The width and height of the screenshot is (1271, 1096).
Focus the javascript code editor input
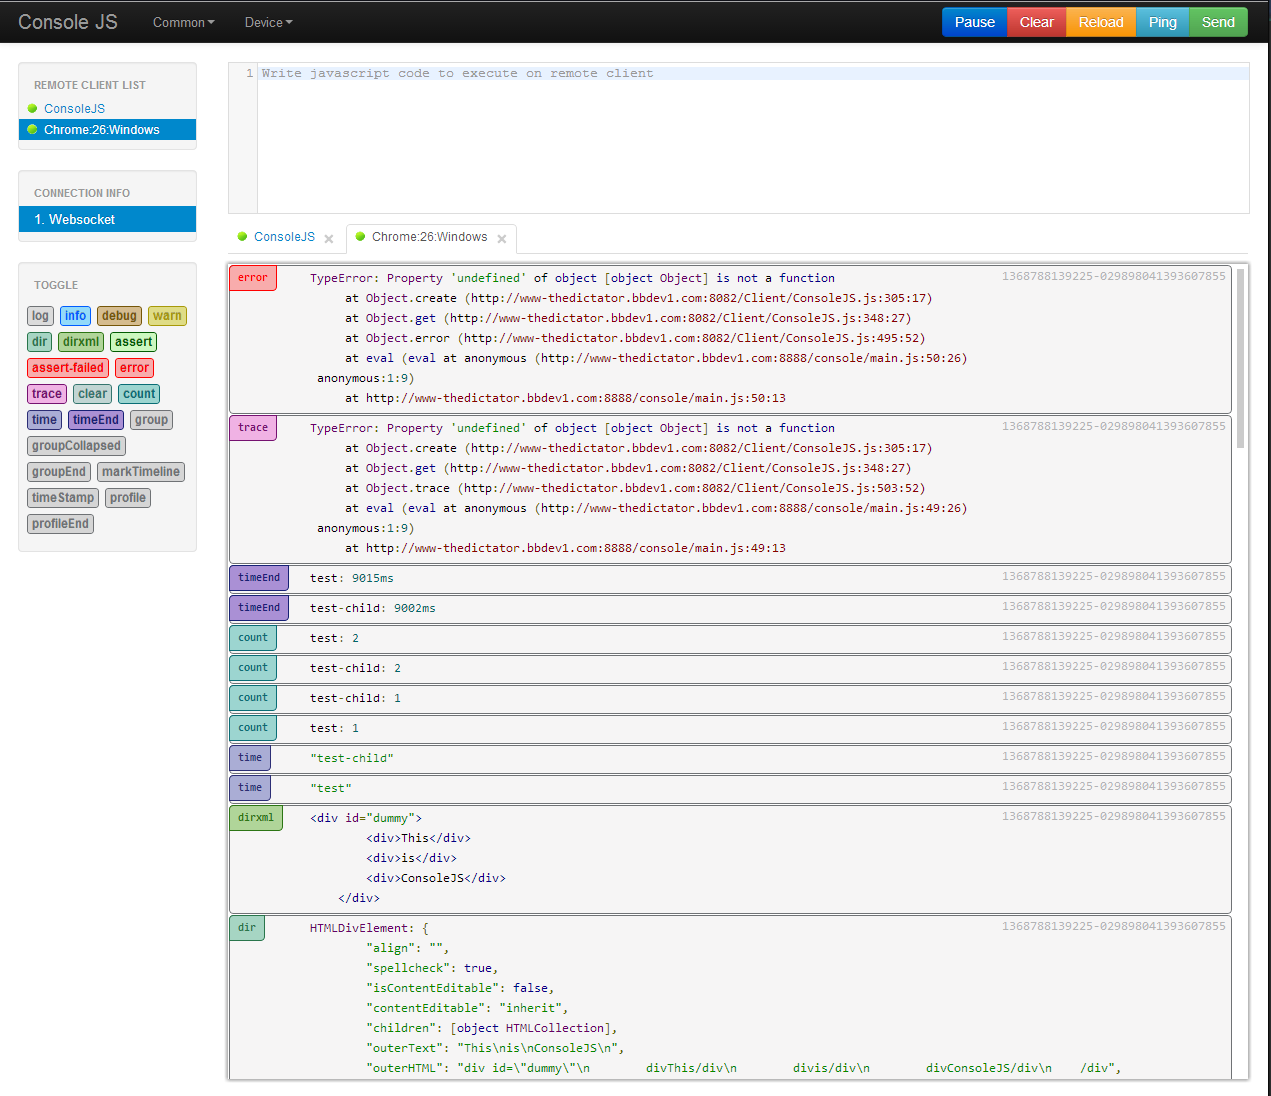pos(754,138)
